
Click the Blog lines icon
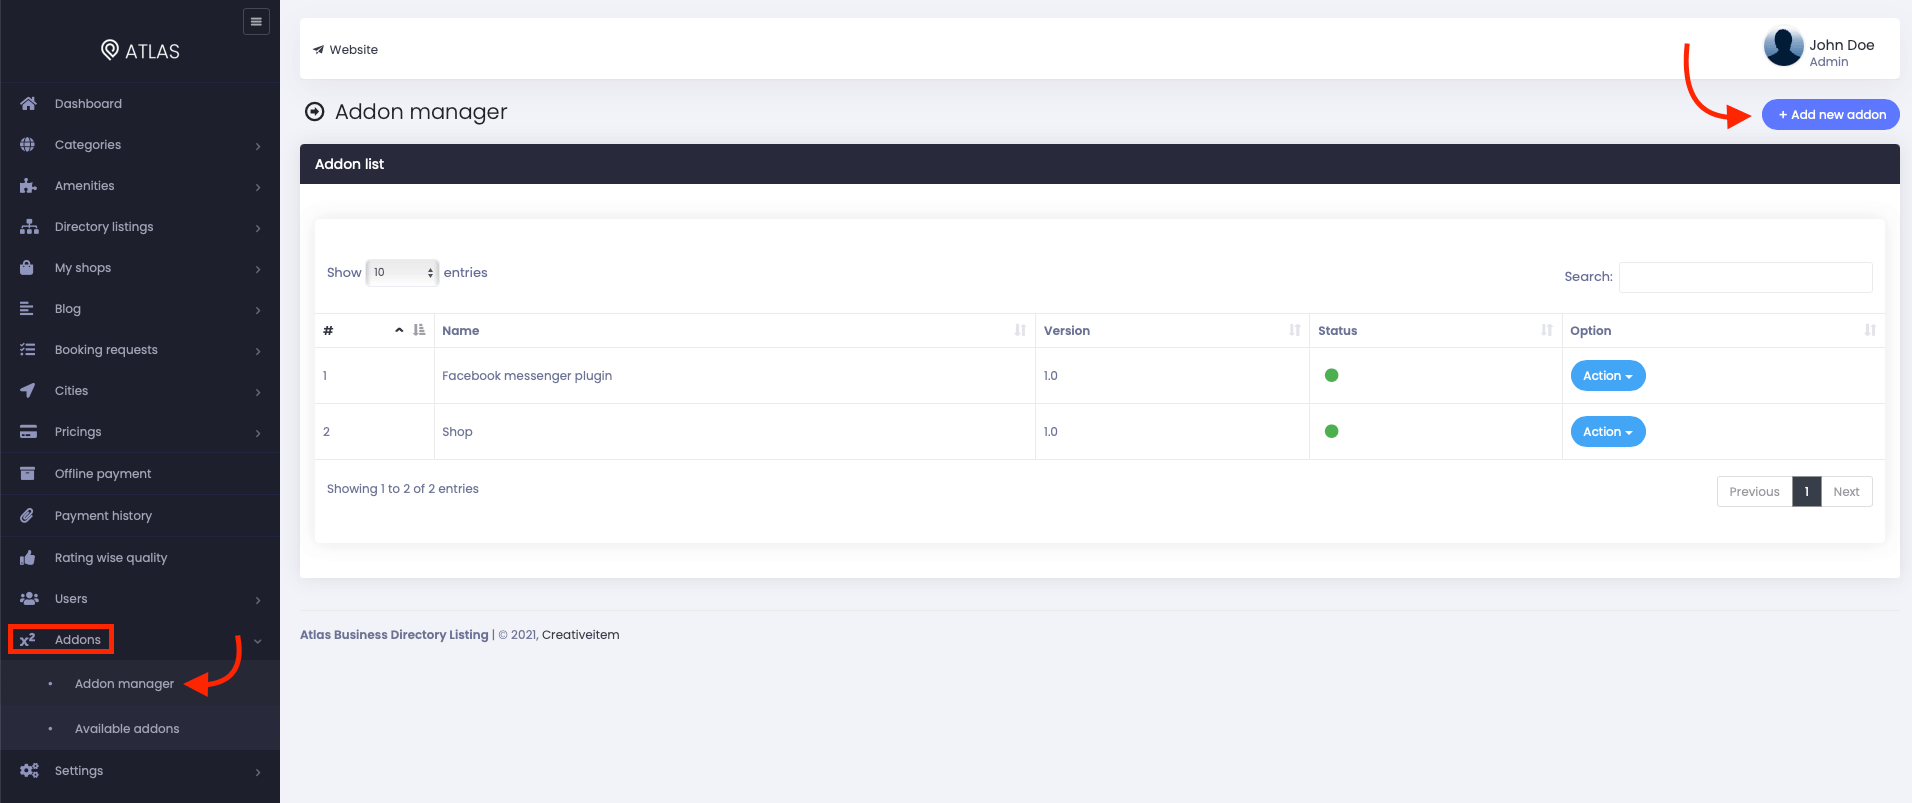pos(27,309)
